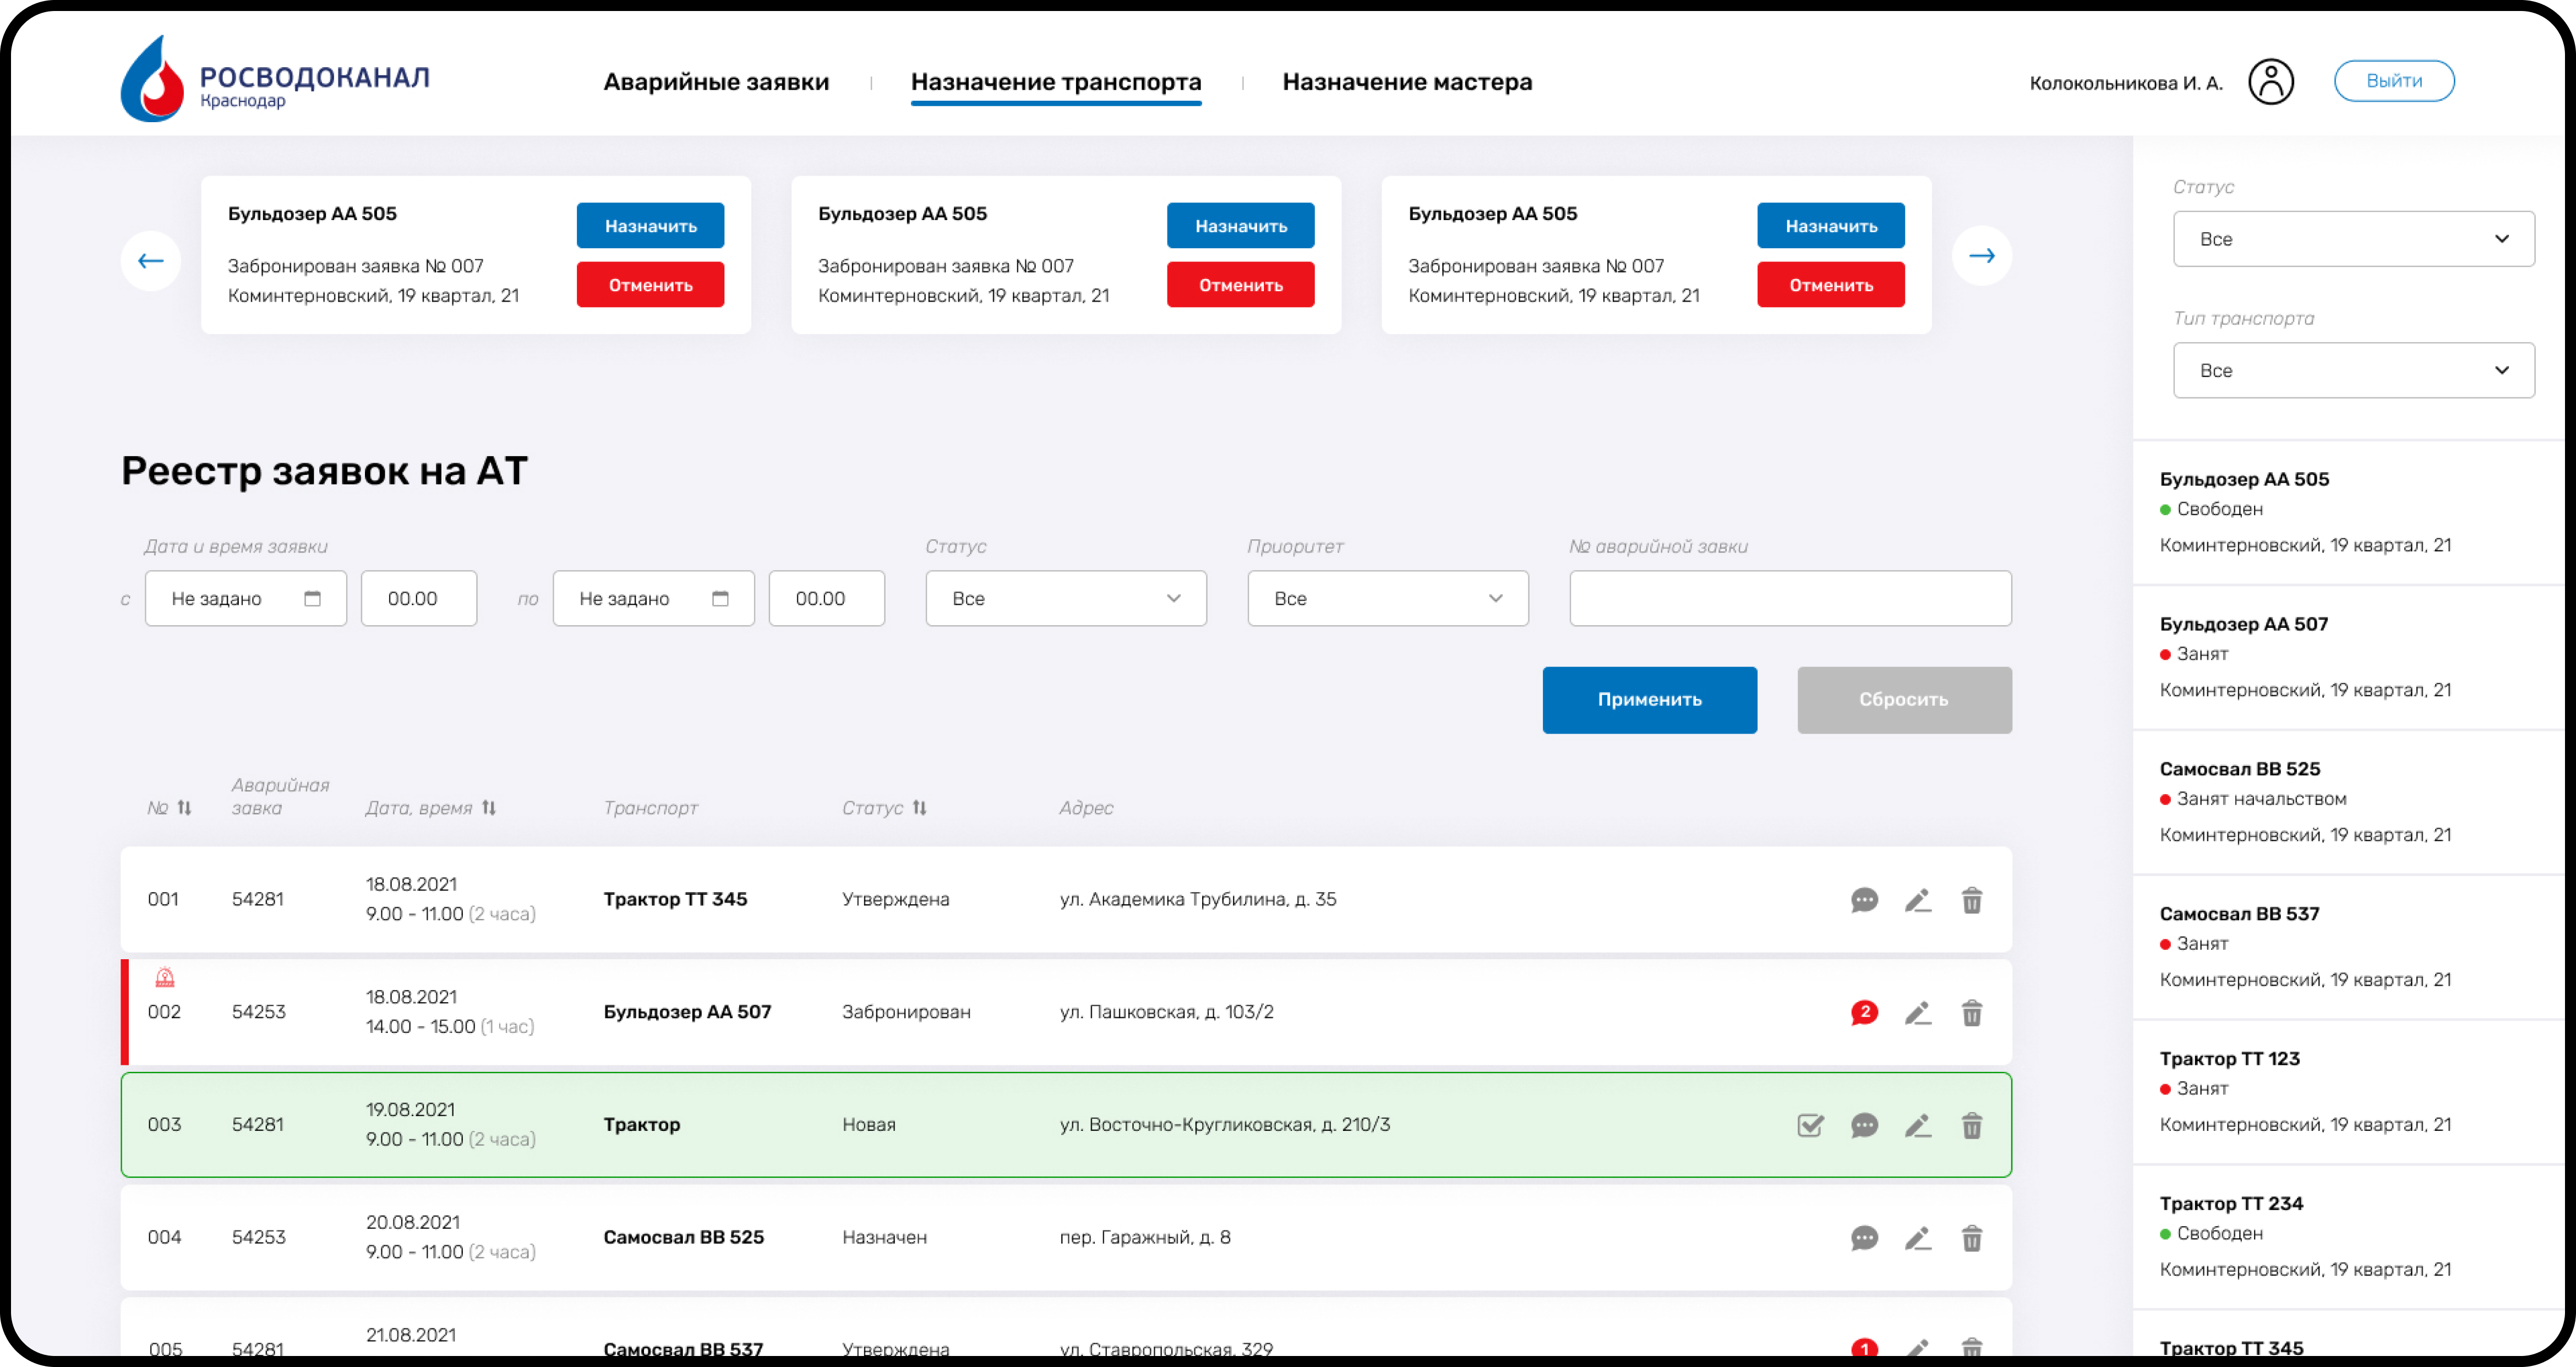Click Отменить on the third Бульдозер card
Viewport: 2576px width, 1367px height.
pos(1830,285)
